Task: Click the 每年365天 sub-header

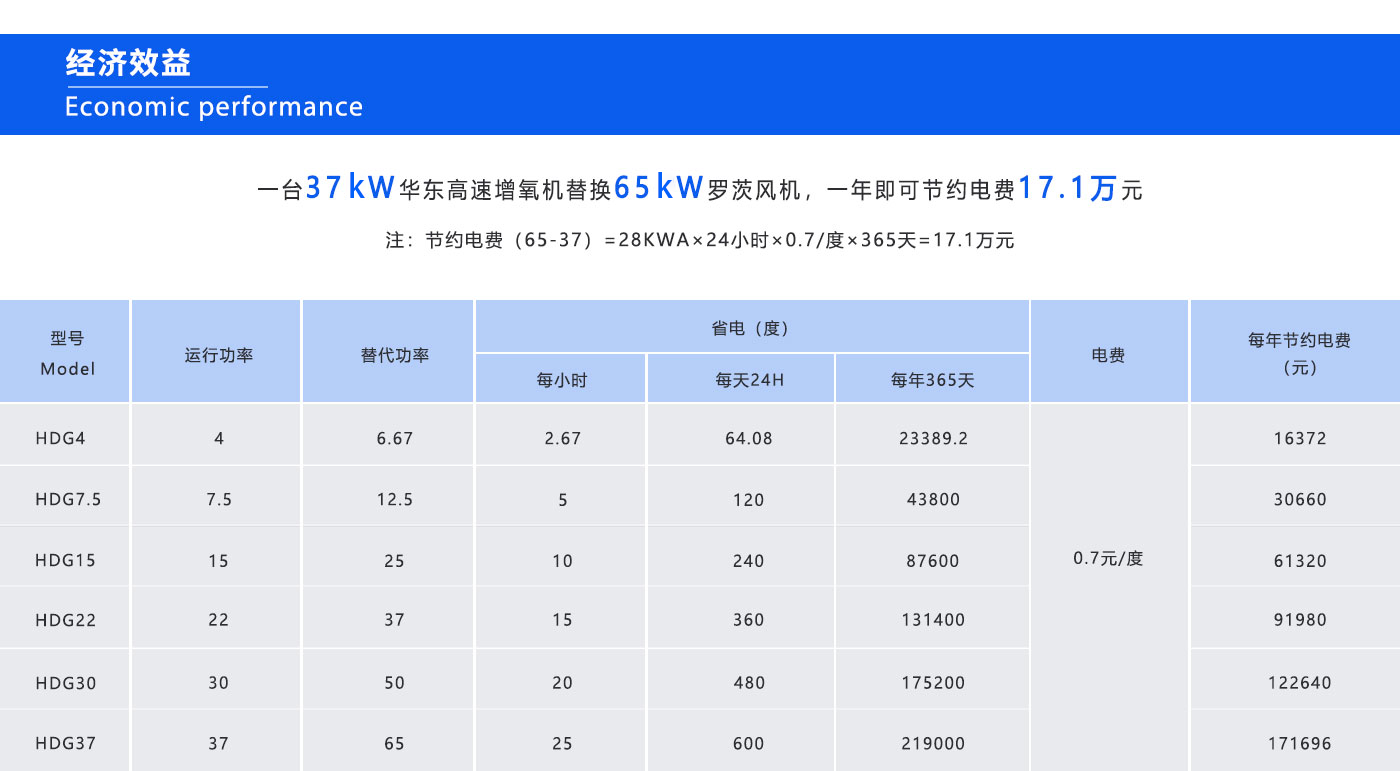Action: coord(932,380)
